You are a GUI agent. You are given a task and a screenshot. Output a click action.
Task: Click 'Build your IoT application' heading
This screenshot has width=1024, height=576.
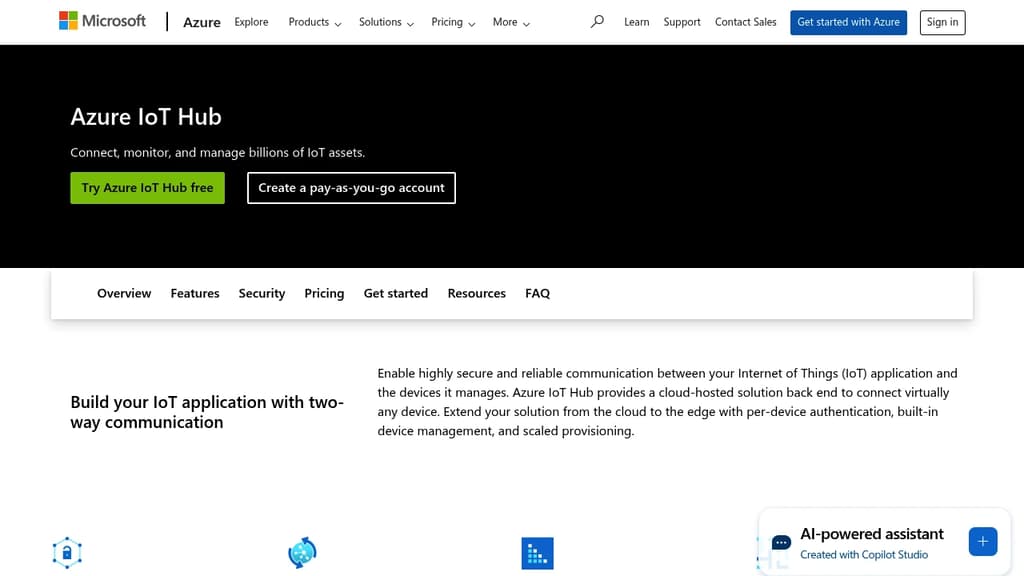coord(207,412)
